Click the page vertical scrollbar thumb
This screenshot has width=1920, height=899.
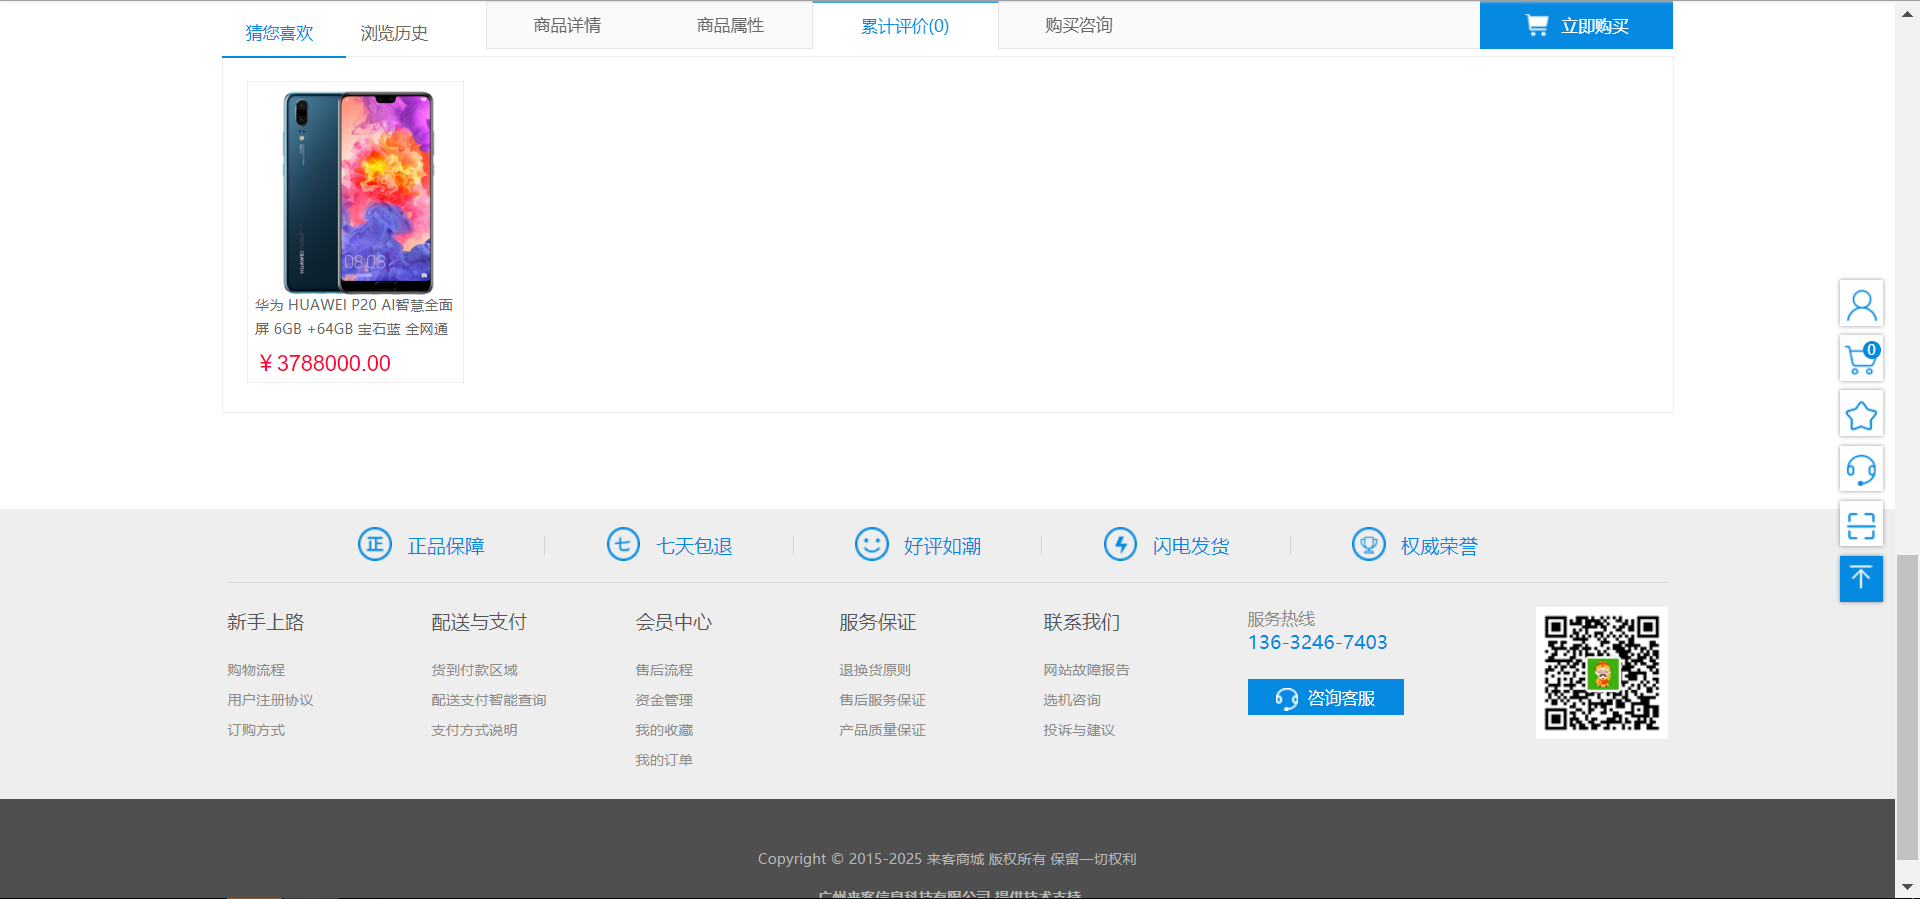click(1908, 707)
